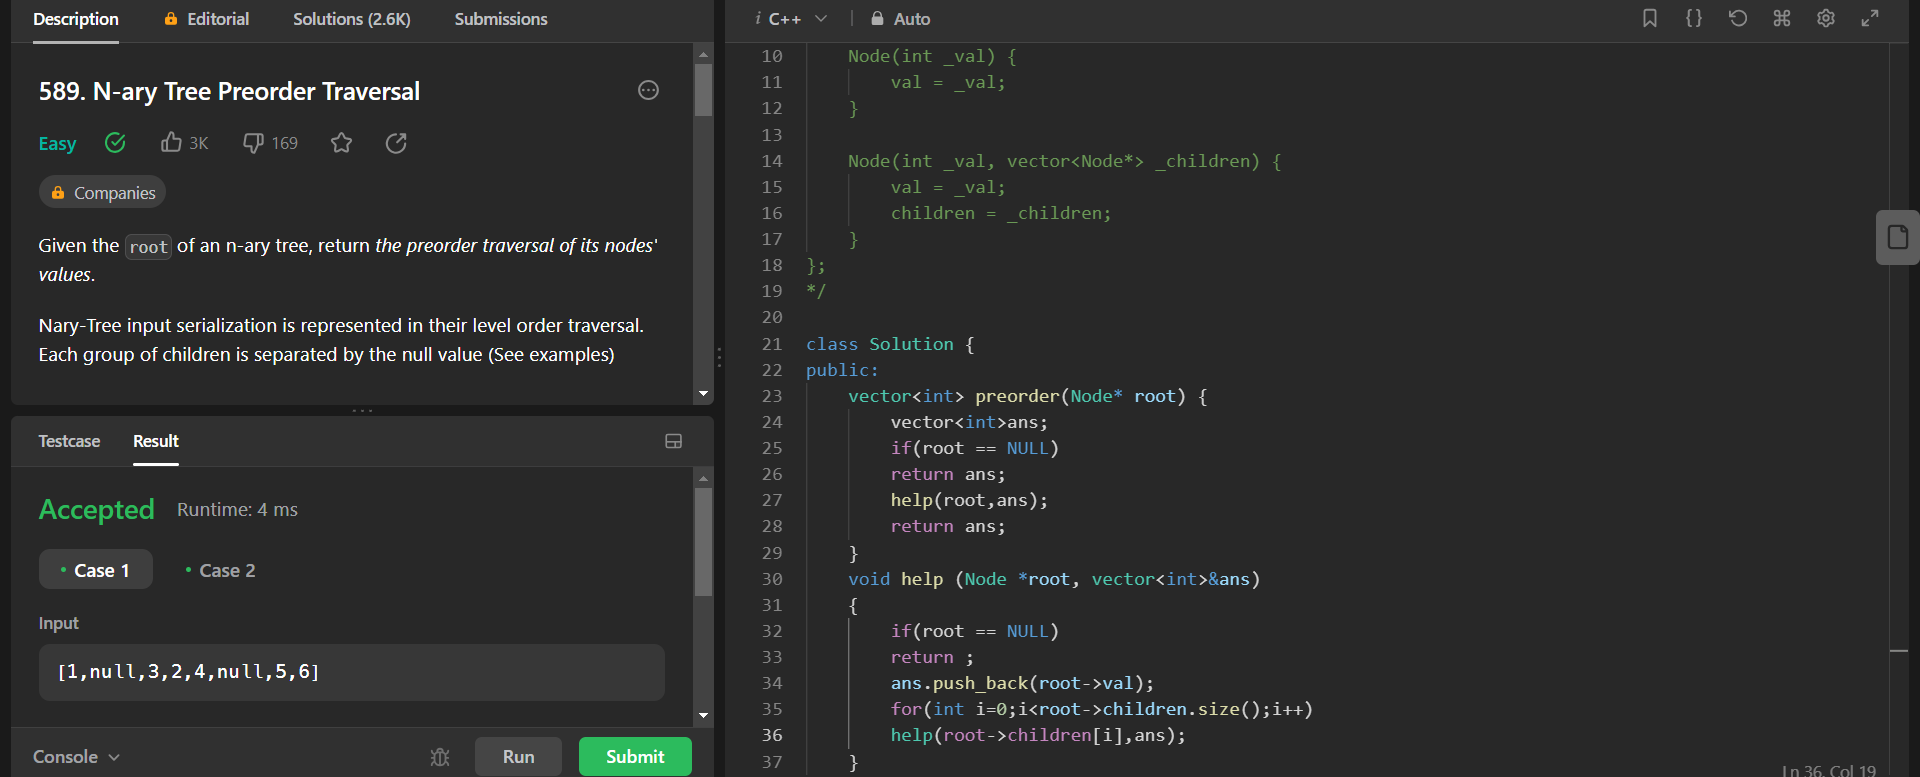Click the green Submit button
The height and width of the screenshot is (777, 1920).
(x=635, y=757)
